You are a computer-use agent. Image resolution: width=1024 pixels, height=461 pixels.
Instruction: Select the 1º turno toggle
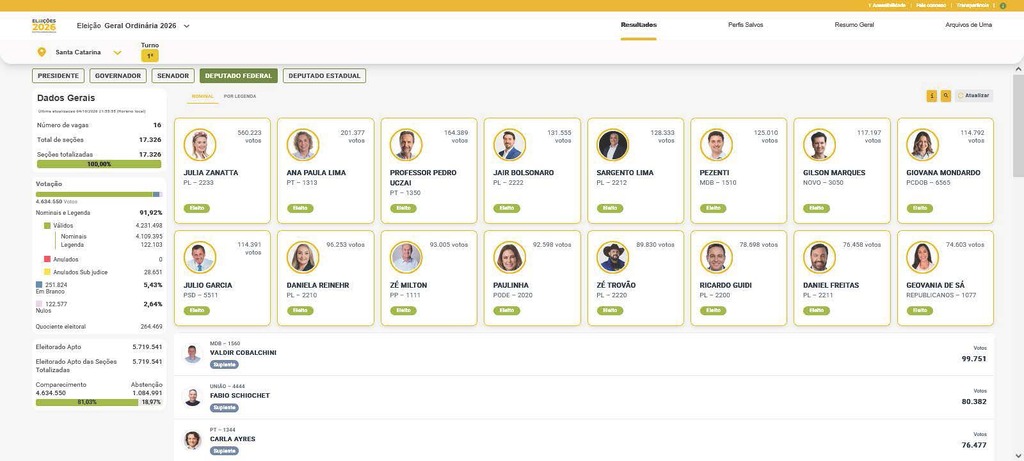click(x=150, y=56)
